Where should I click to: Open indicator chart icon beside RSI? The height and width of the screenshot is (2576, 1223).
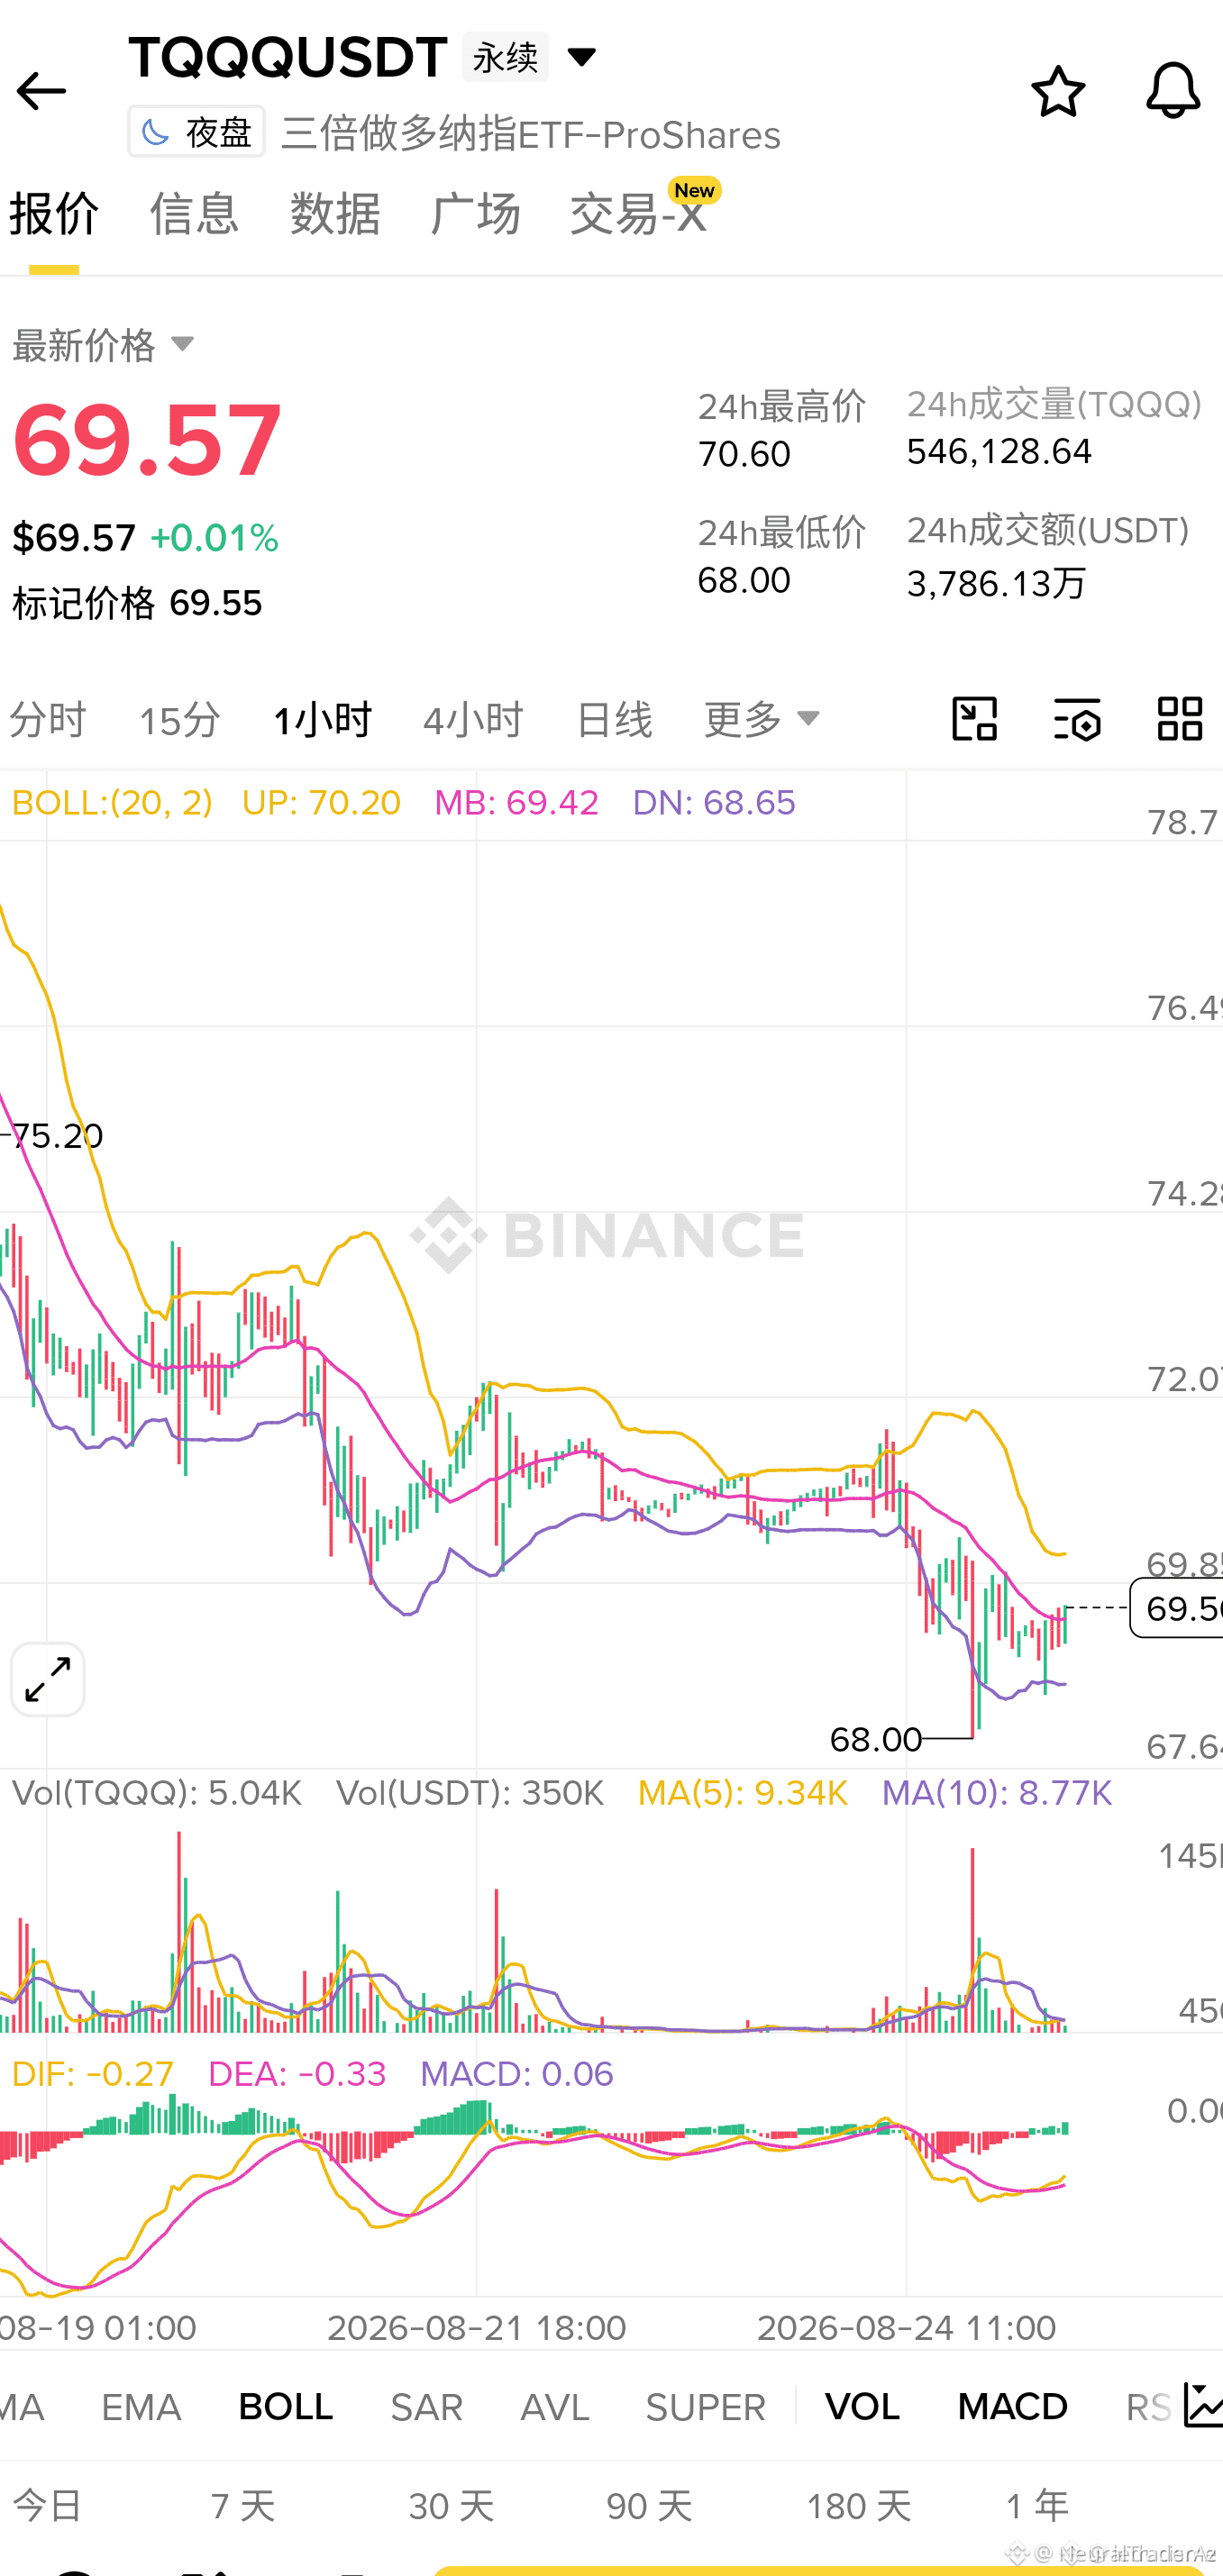pos(1203,2405)
